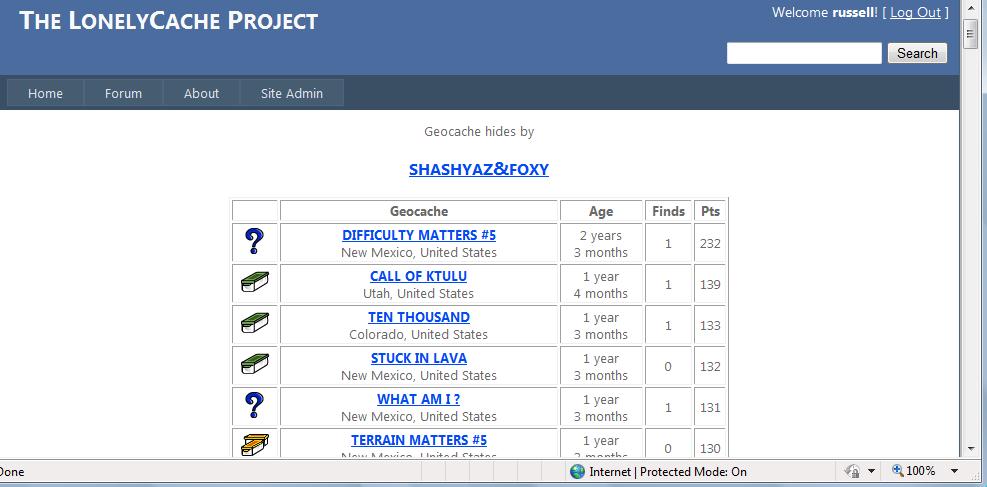Image resolution: width=987 pixels, height=487 pixels.
Task: Click the Finds column header
Action: click(668, 211)
